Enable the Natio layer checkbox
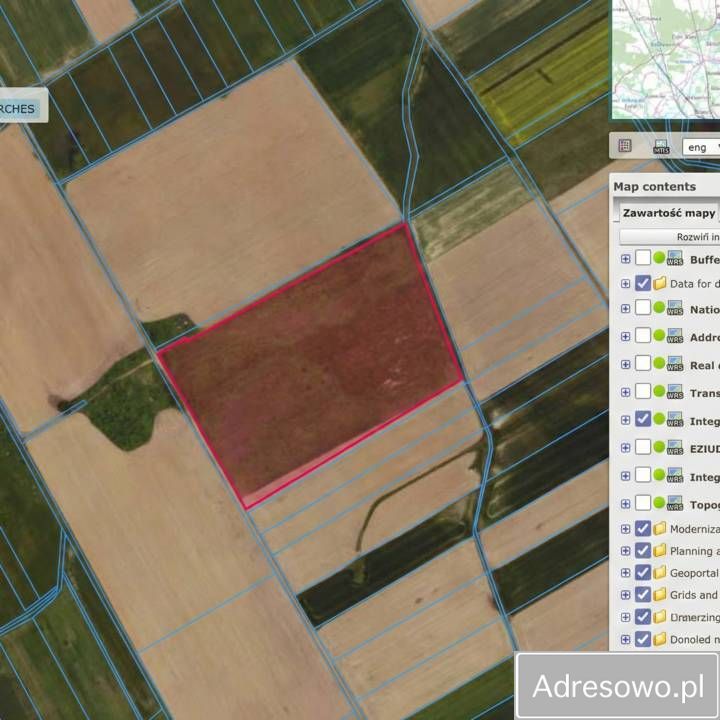 click(643, 308)
